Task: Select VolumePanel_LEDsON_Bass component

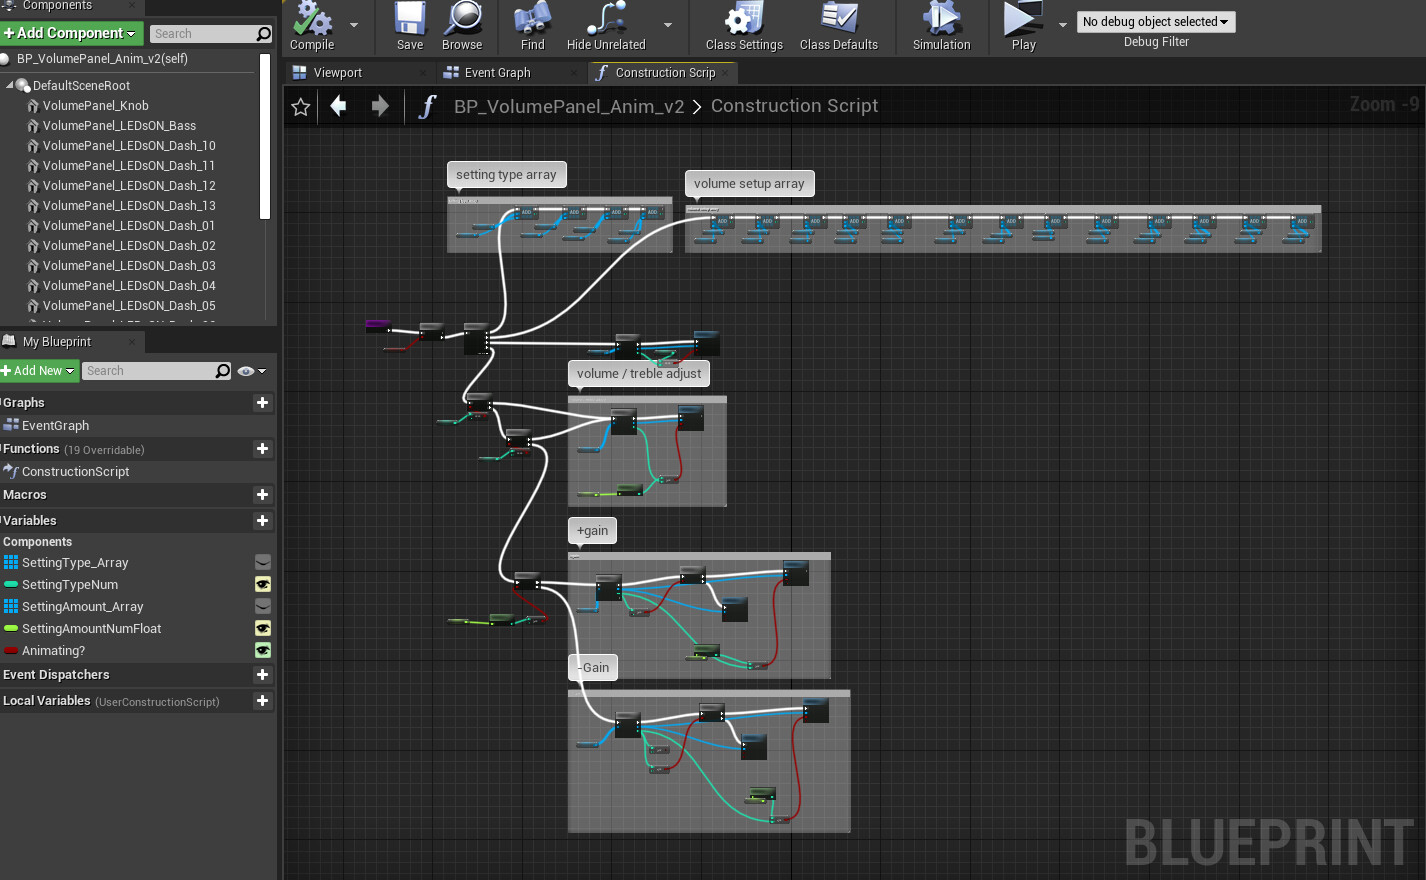Action: click(x=119, y=126)
